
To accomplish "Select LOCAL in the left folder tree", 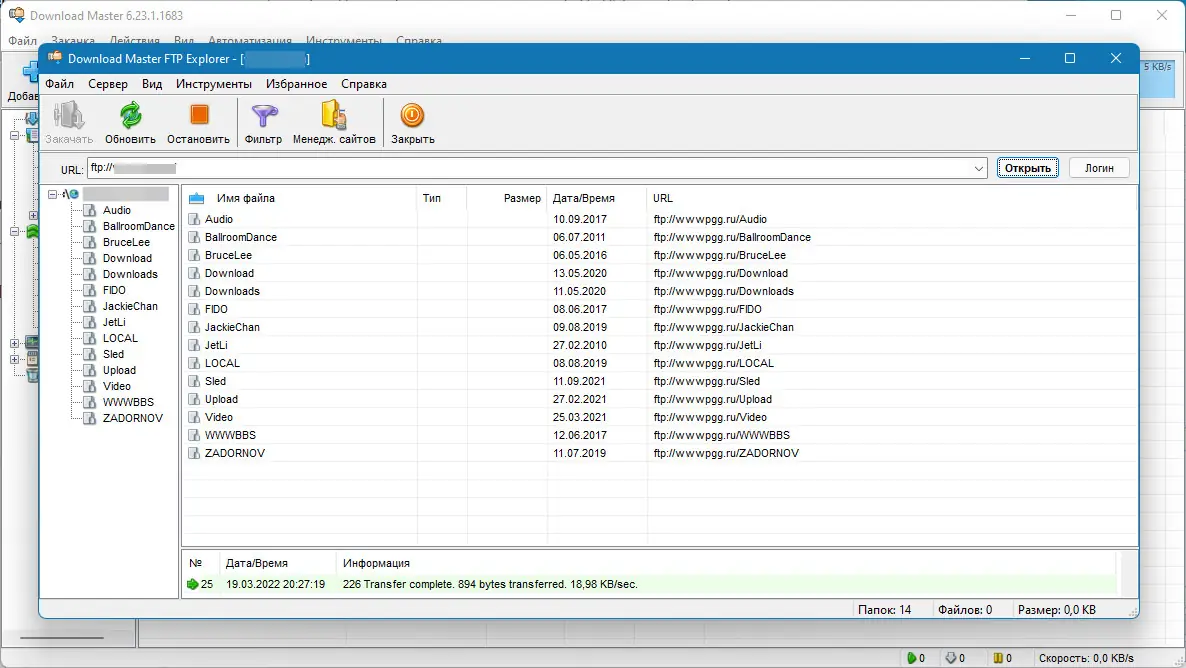I will click(x=120, y=338).
